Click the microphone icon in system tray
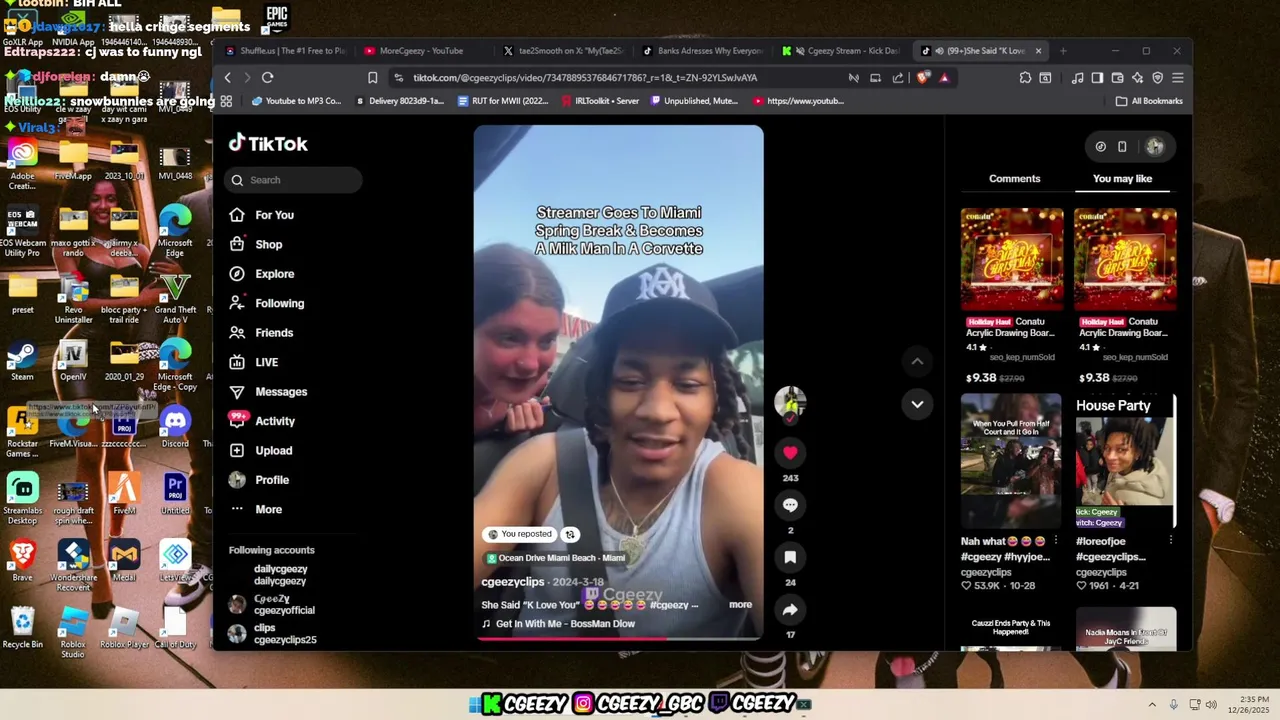 pyautogui.click(x=1173, y=705)
